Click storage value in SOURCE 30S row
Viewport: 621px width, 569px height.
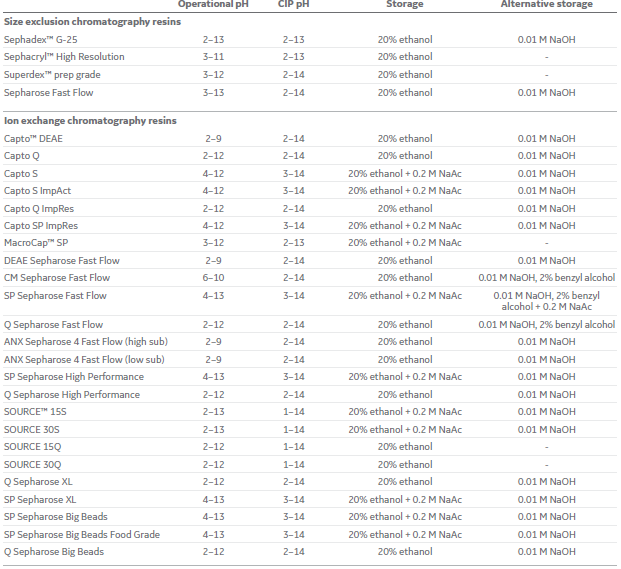coord(405,430)
